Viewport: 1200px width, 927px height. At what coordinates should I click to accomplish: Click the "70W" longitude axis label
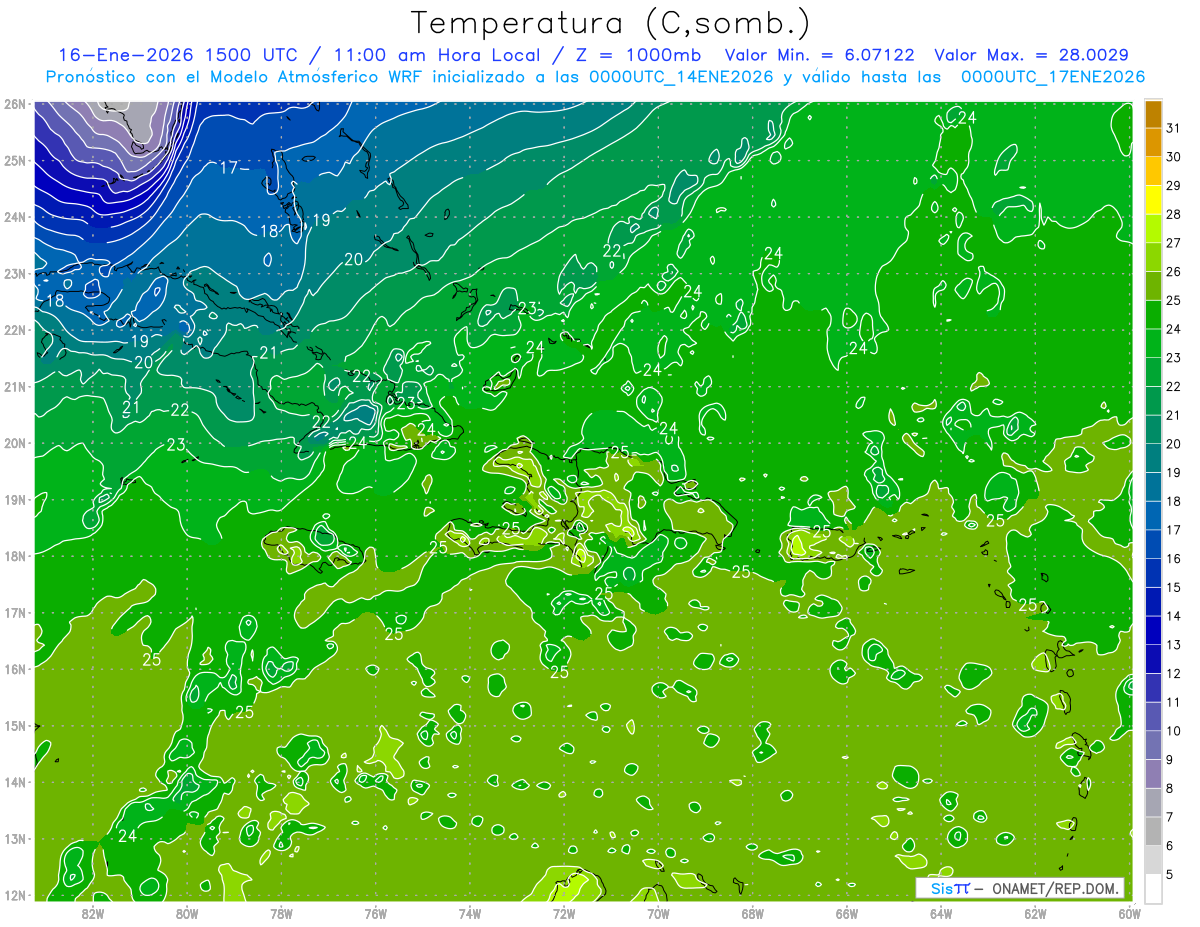point(658,913)
